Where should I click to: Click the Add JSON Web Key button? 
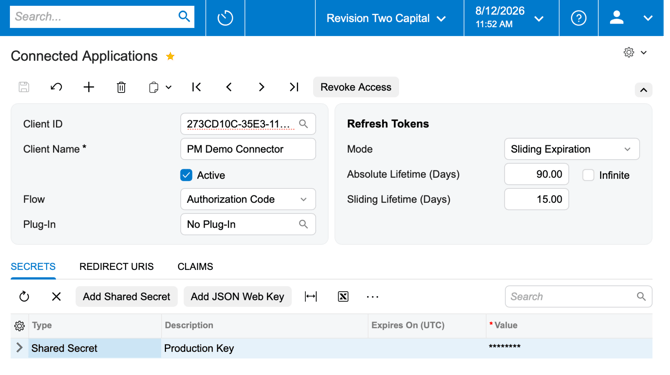[237, 296]
